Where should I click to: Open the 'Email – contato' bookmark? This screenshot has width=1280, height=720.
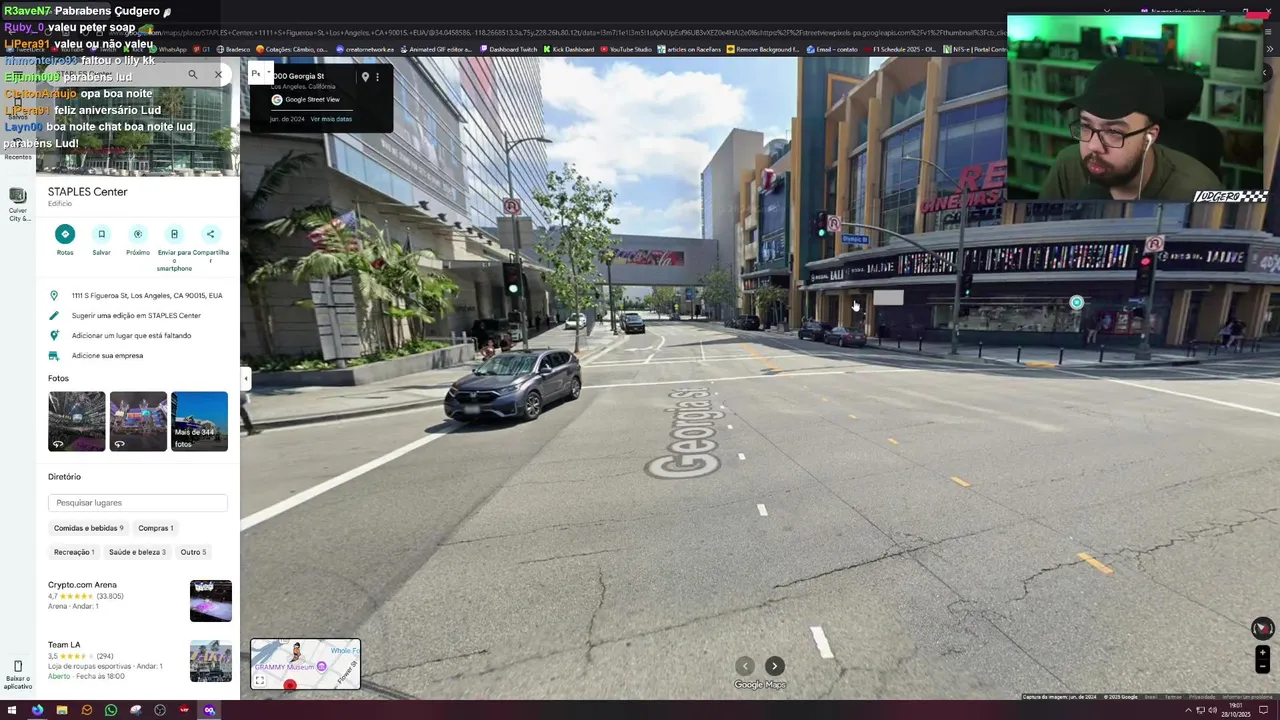point(832,49)
